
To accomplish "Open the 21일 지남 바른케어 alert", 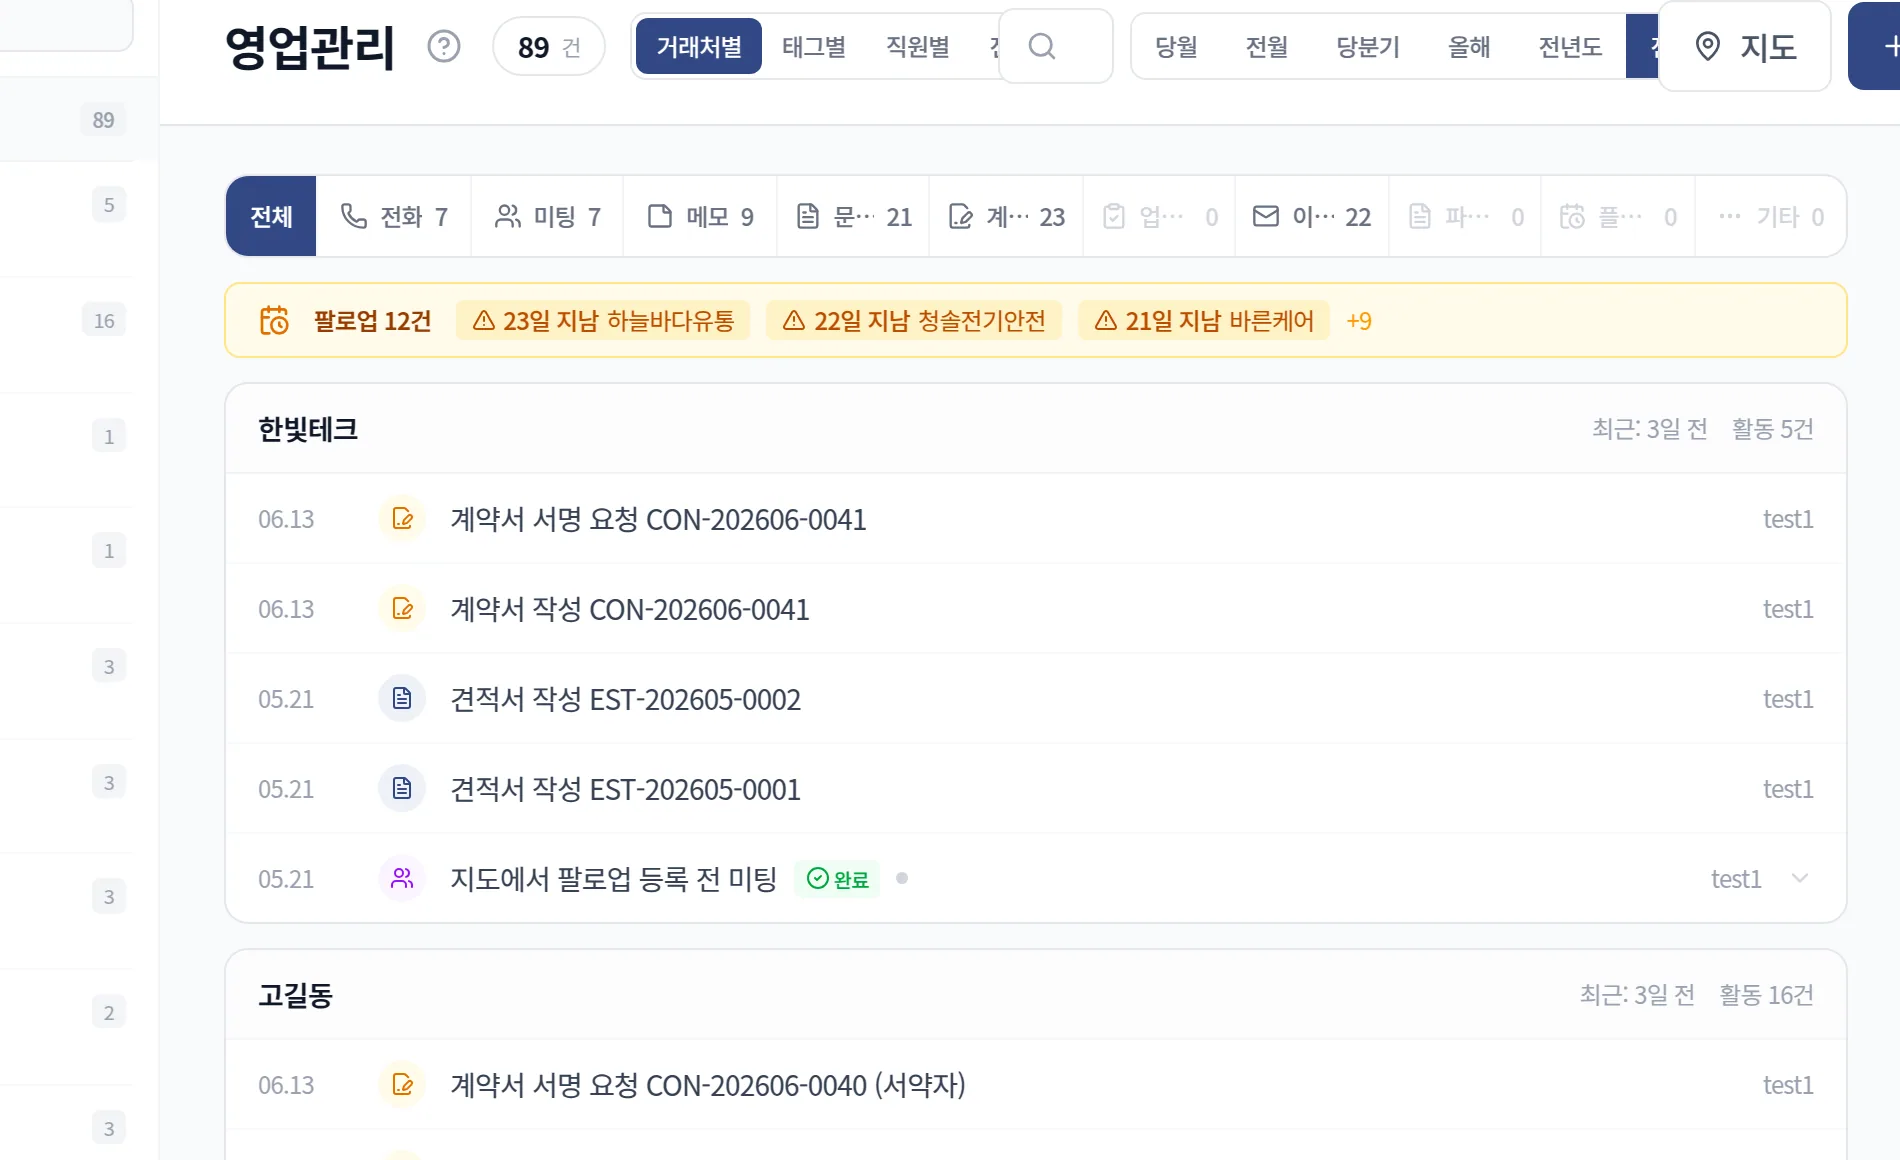I will pos(1204,320).
